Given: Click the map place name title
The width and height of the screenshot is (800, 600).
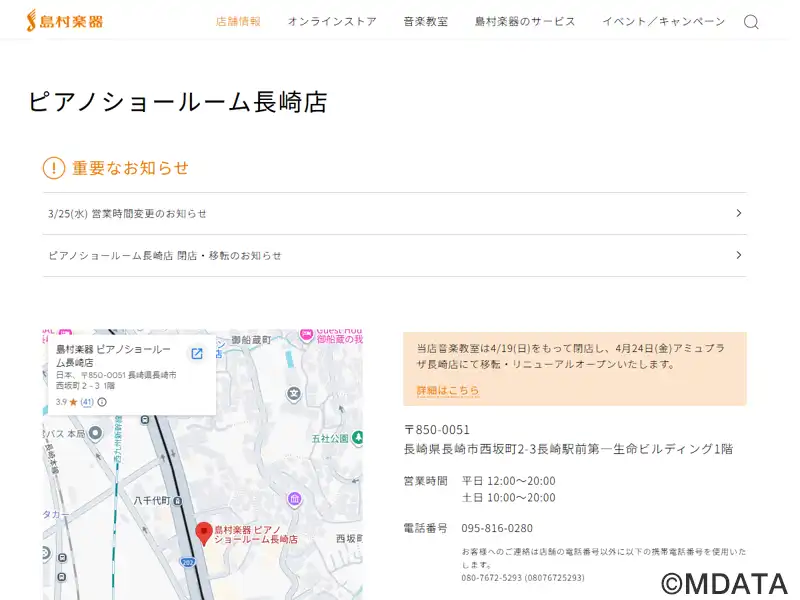Looking at the screenshot, I should (x=113, y=355).
